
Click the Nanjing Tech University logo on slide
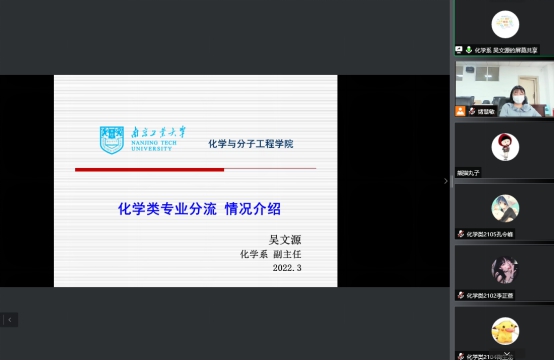pyautogui.click(x=143, y=140)
